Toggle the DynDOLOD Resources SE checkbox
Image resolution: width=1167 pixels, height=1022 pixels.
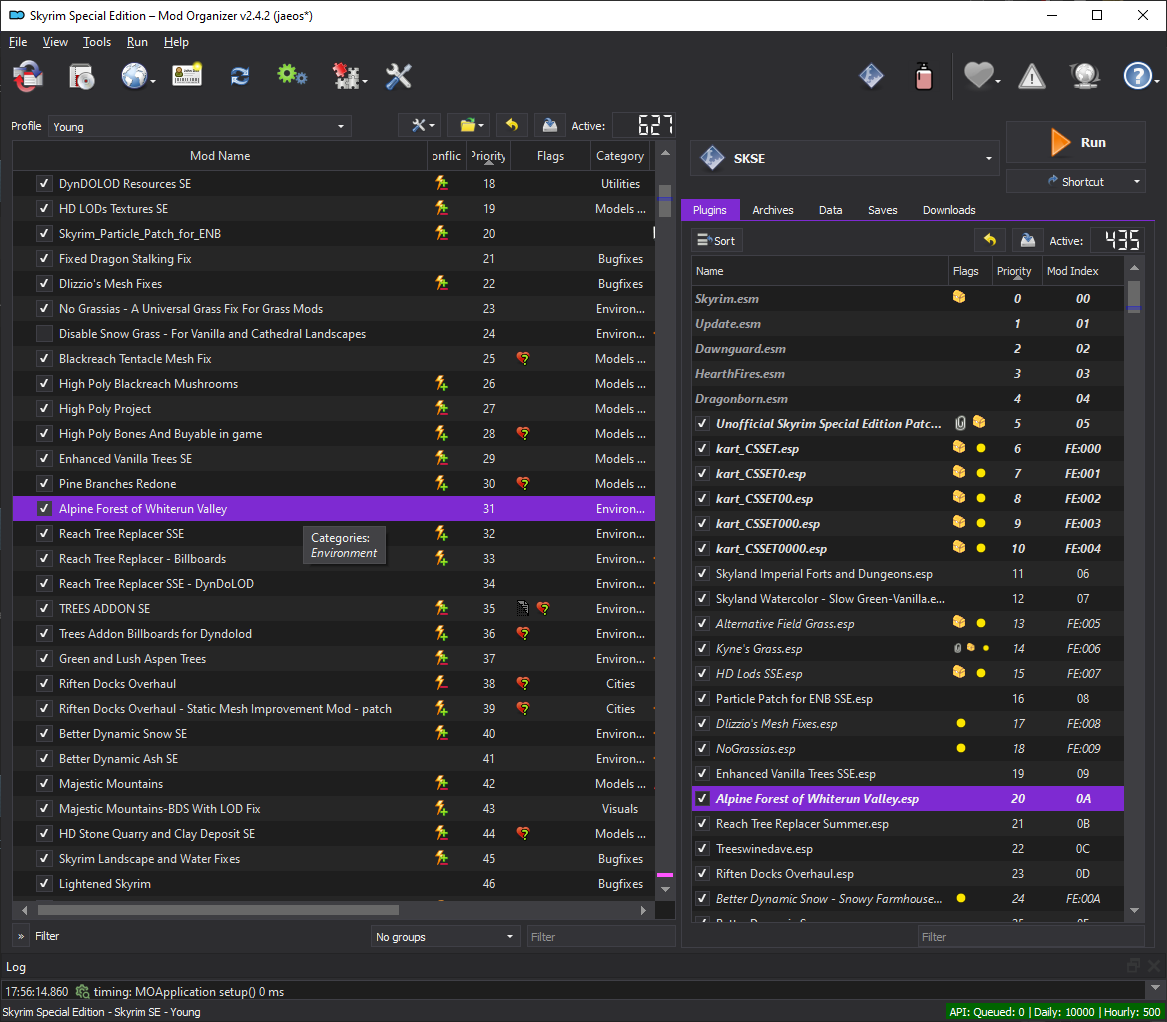pos(44,183)
